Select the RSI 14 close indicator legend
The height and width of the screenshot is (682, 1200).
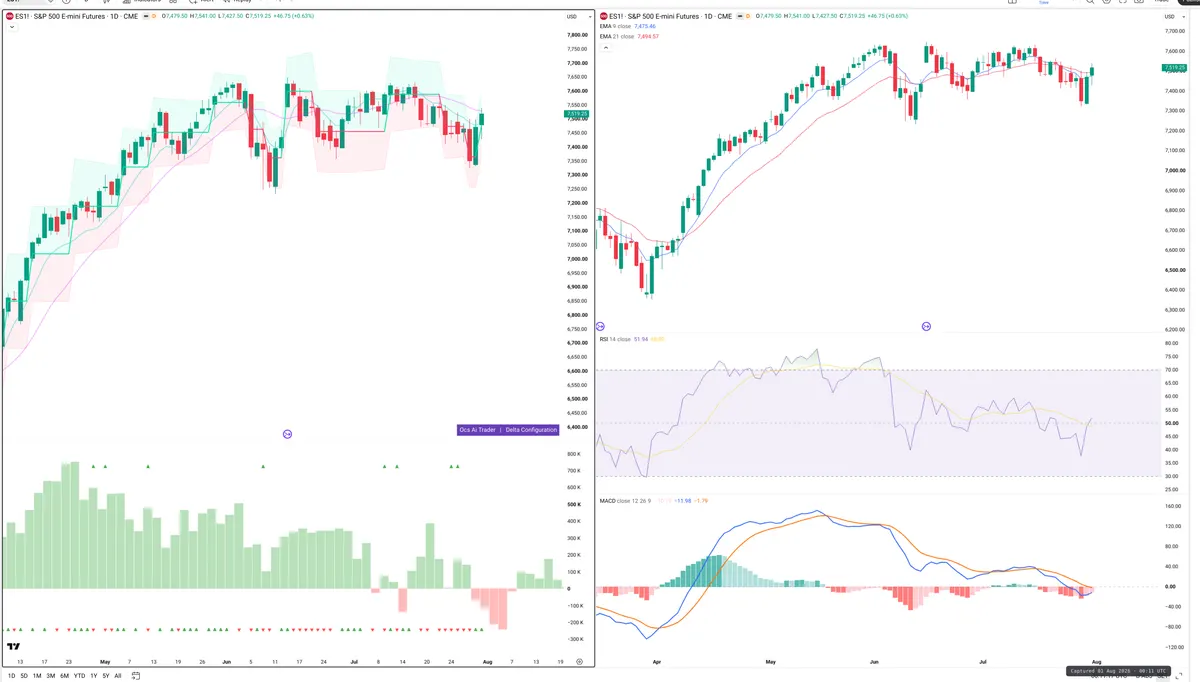click(614, 339)
